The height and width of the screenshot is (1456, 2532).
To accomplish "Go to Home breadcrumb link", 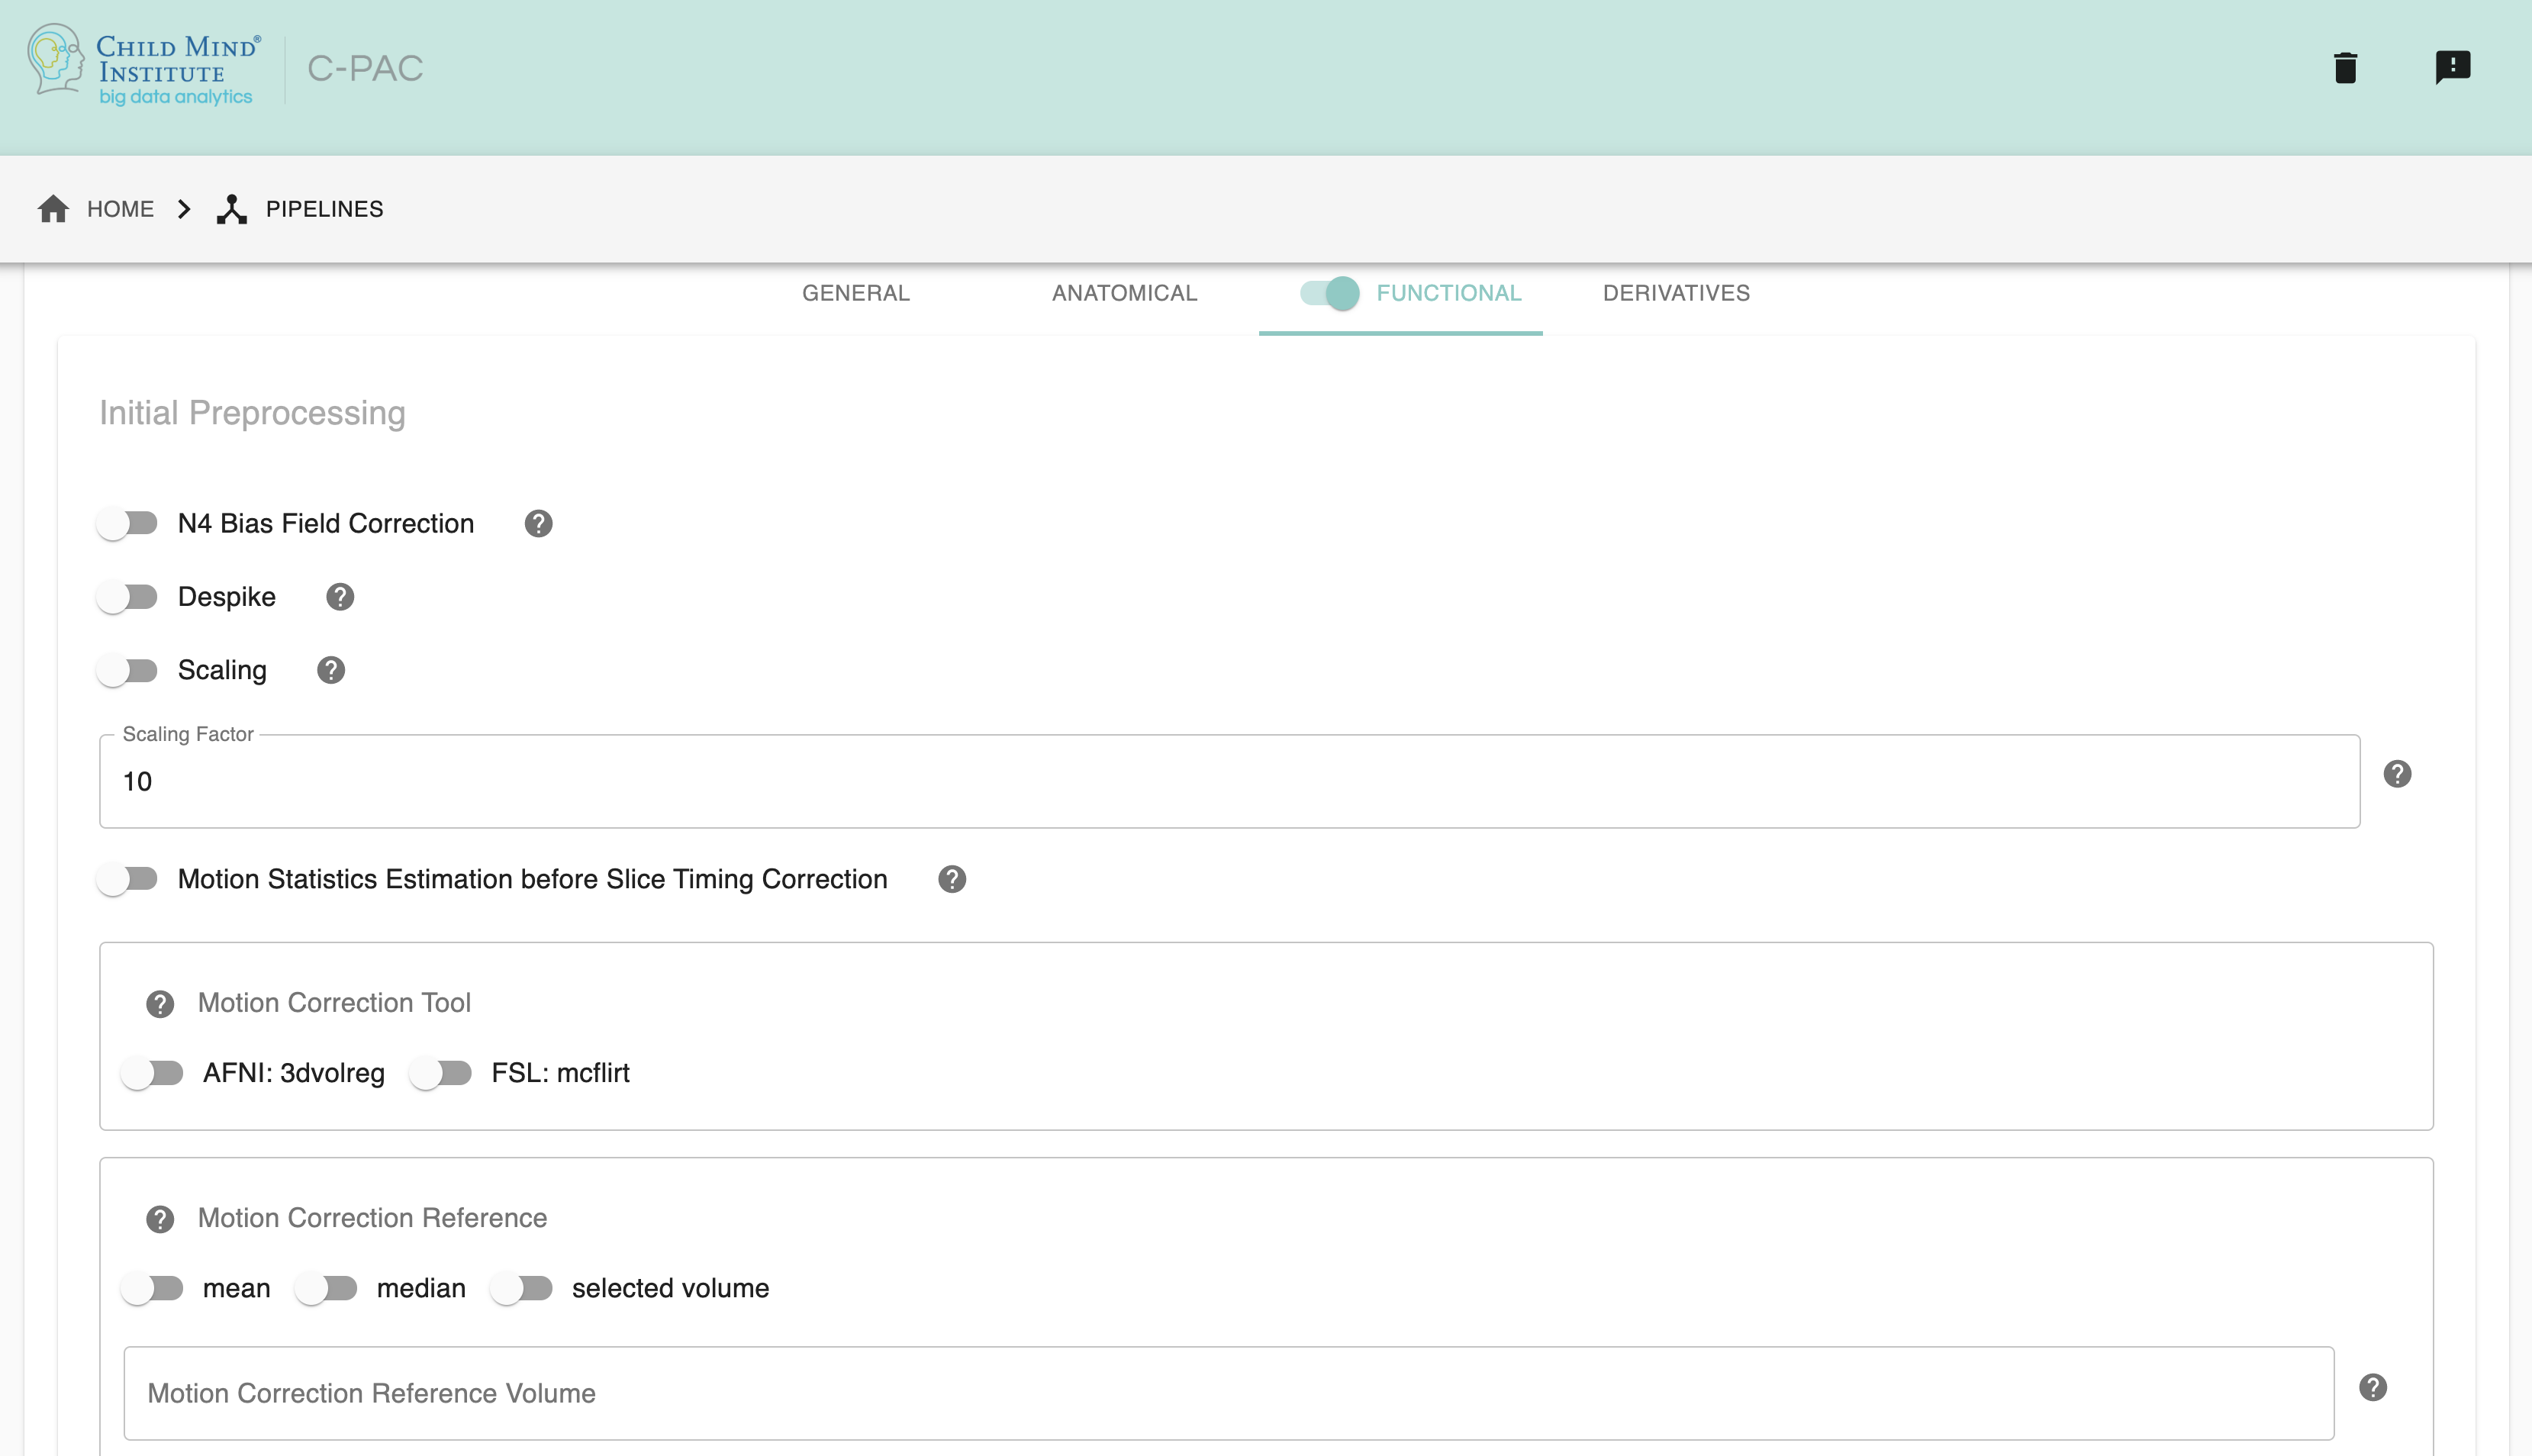I will 97,209.
